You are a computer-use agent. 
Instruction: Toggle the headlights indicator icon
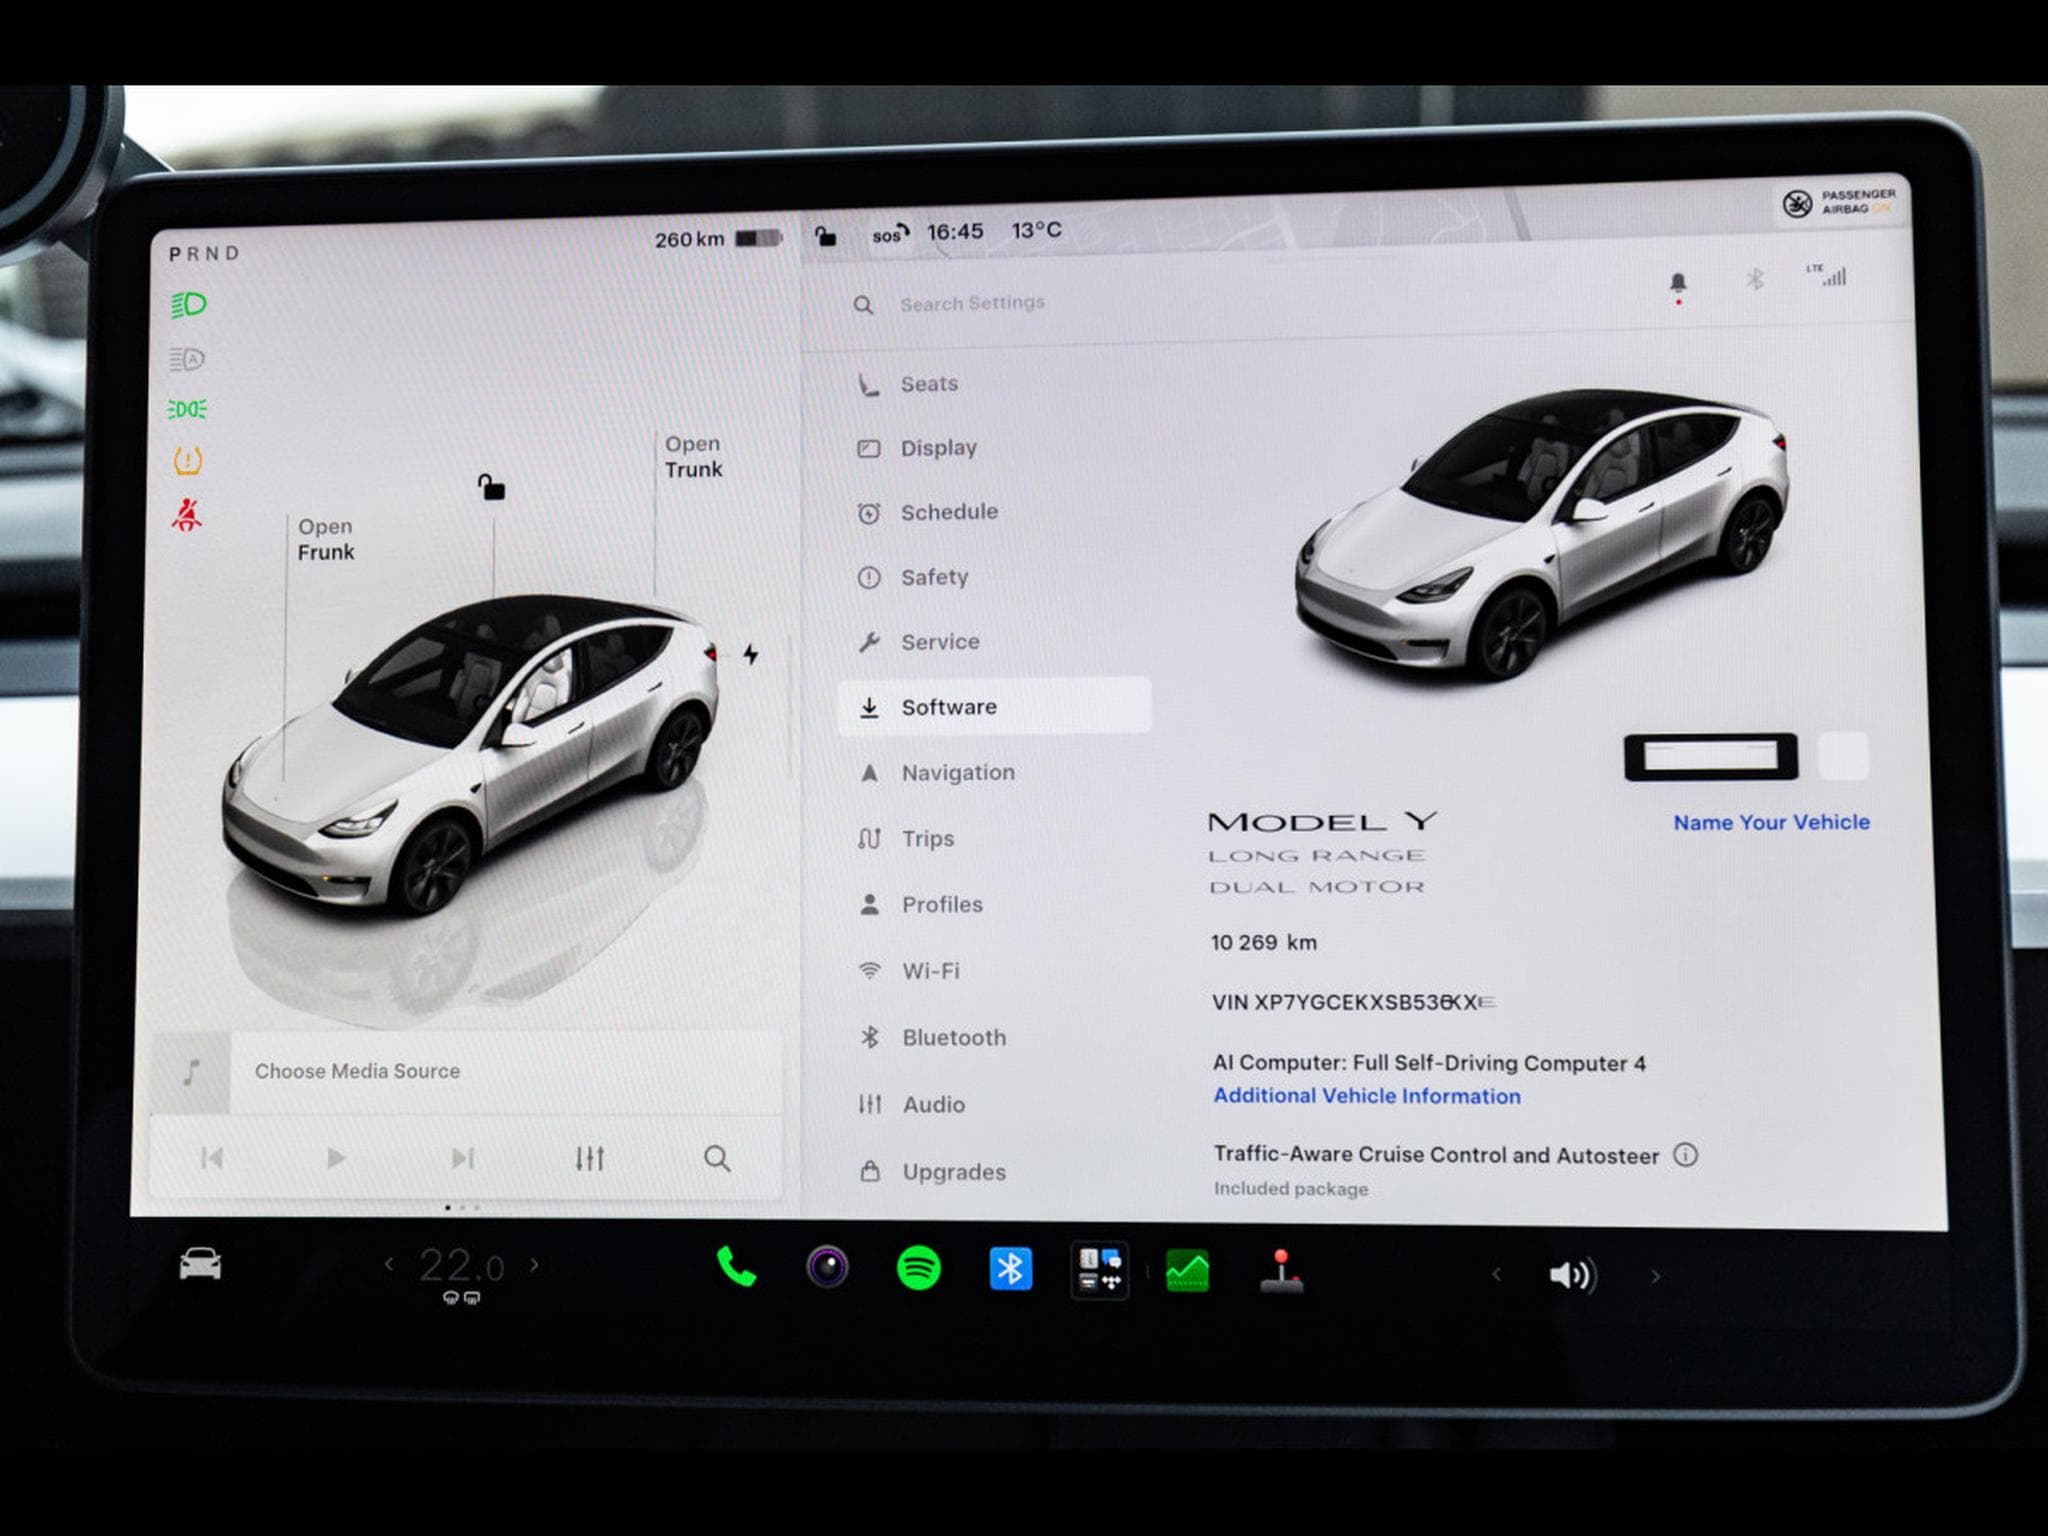pyautogui.click(x=188, y=304)
